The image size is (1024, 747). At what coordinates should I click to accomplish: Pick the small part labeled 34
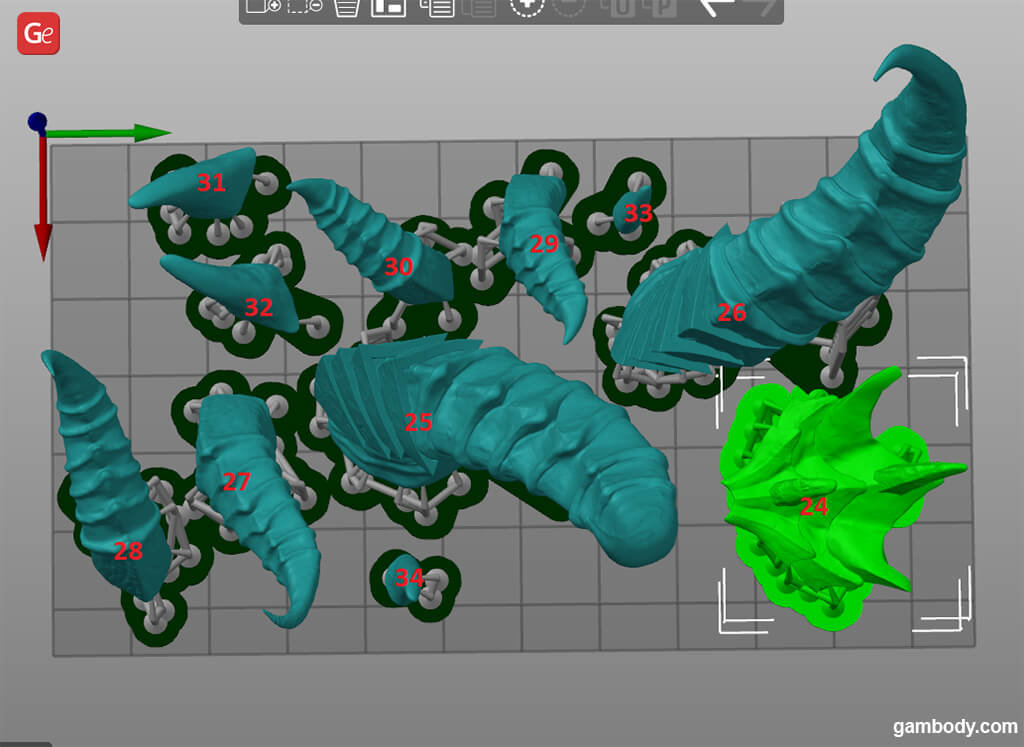point(407,579)
